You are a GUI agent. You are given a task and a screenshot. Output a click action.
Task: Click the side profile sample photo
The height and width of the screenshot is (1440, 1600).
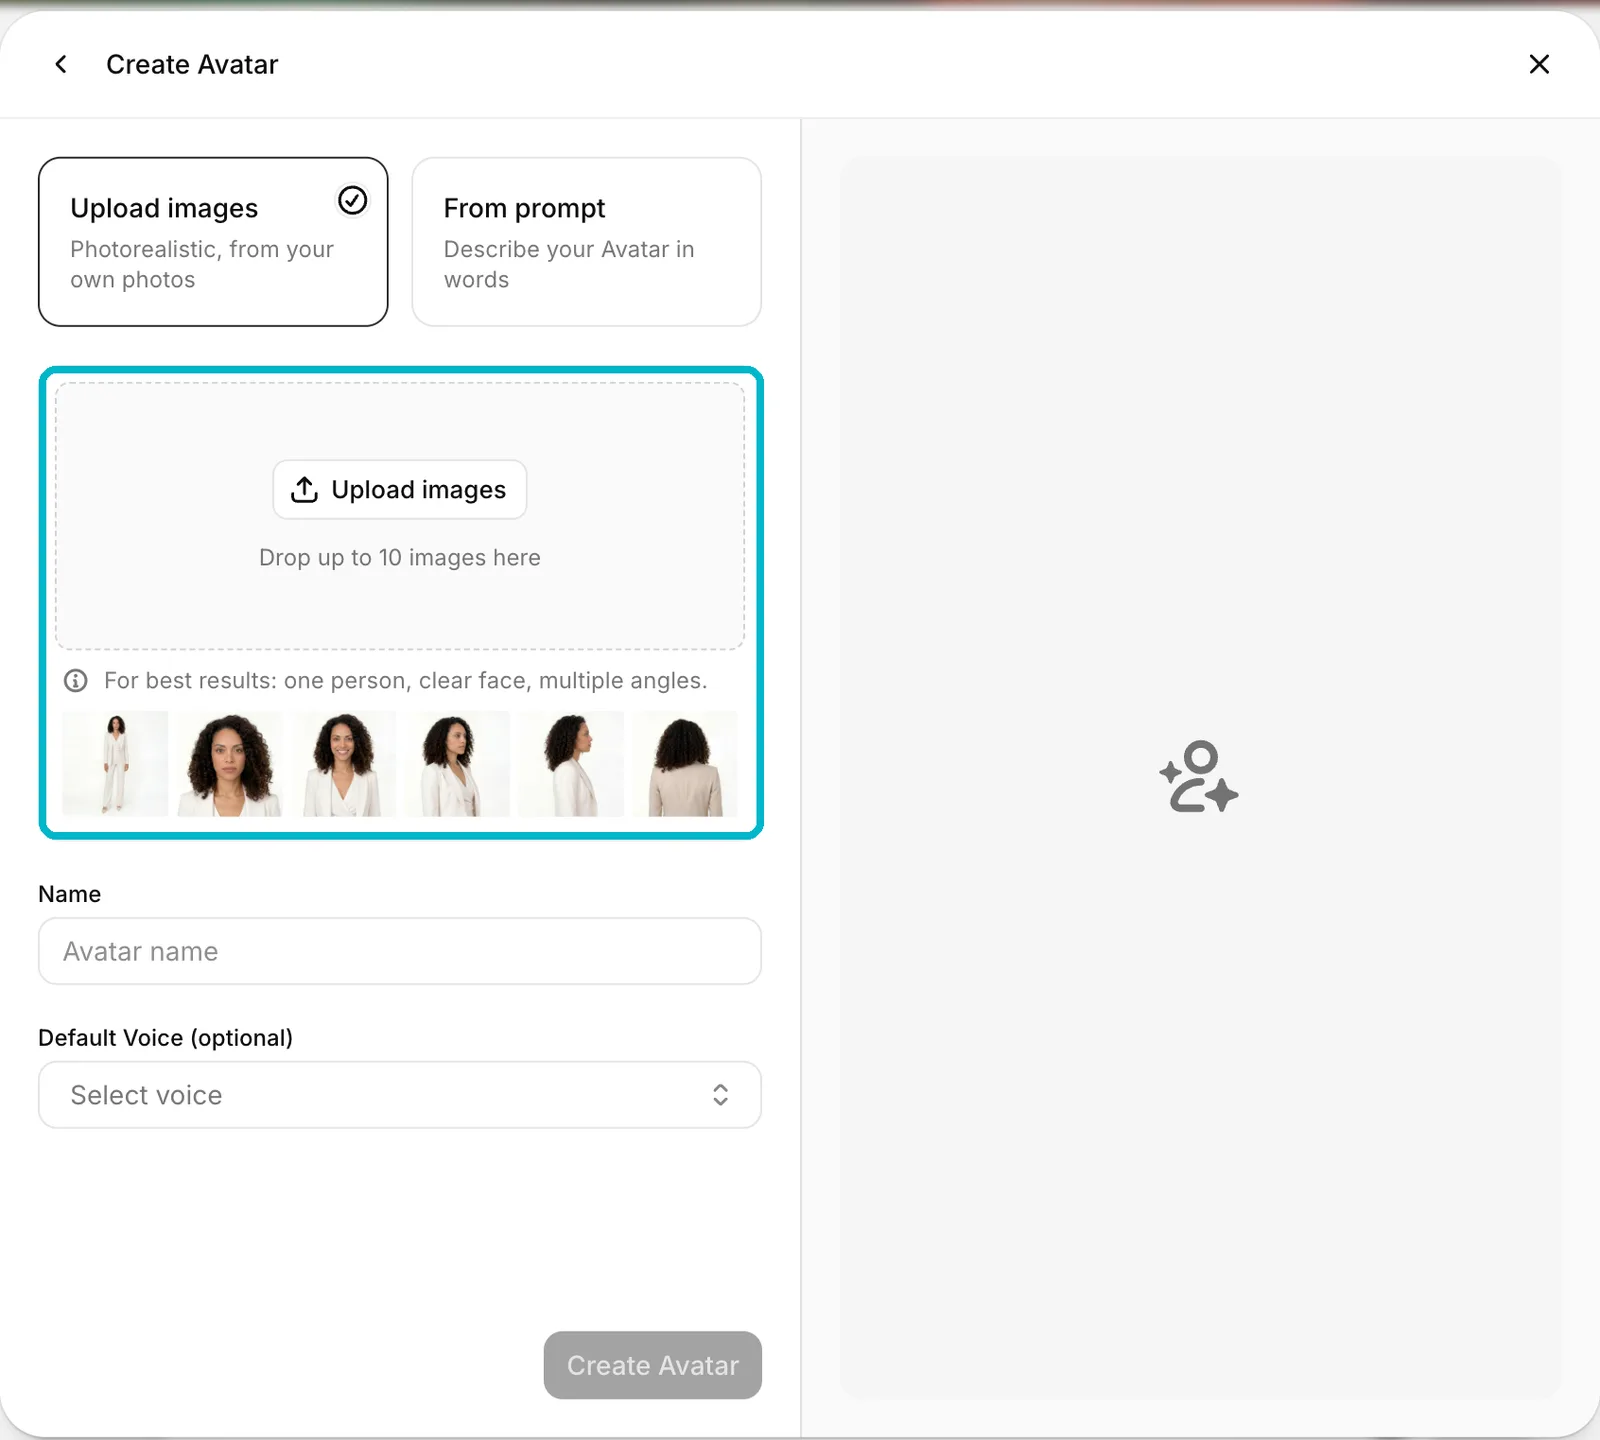tap(571, 764)
